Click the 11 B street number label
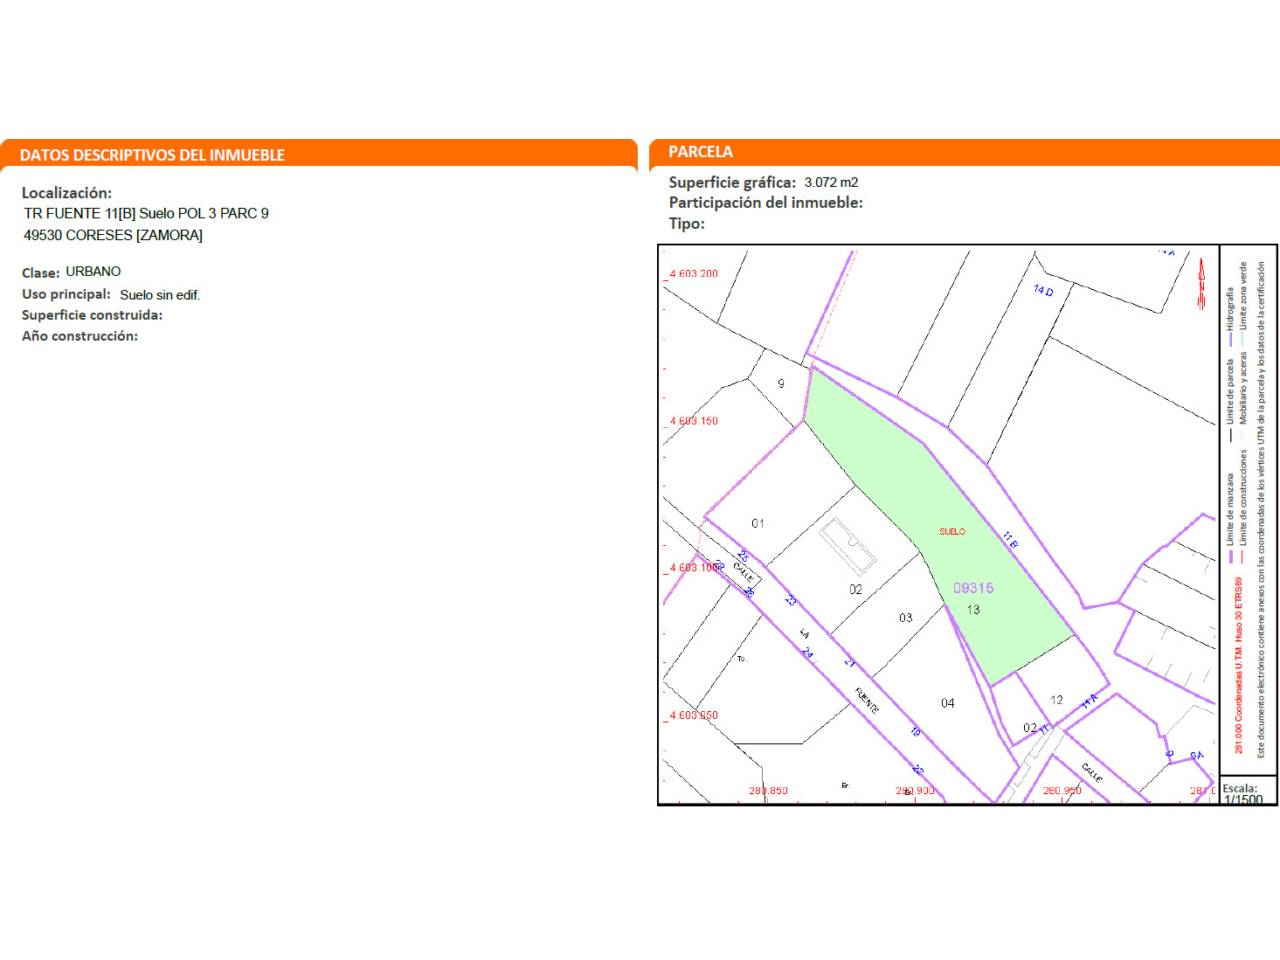 point(1010,540)
